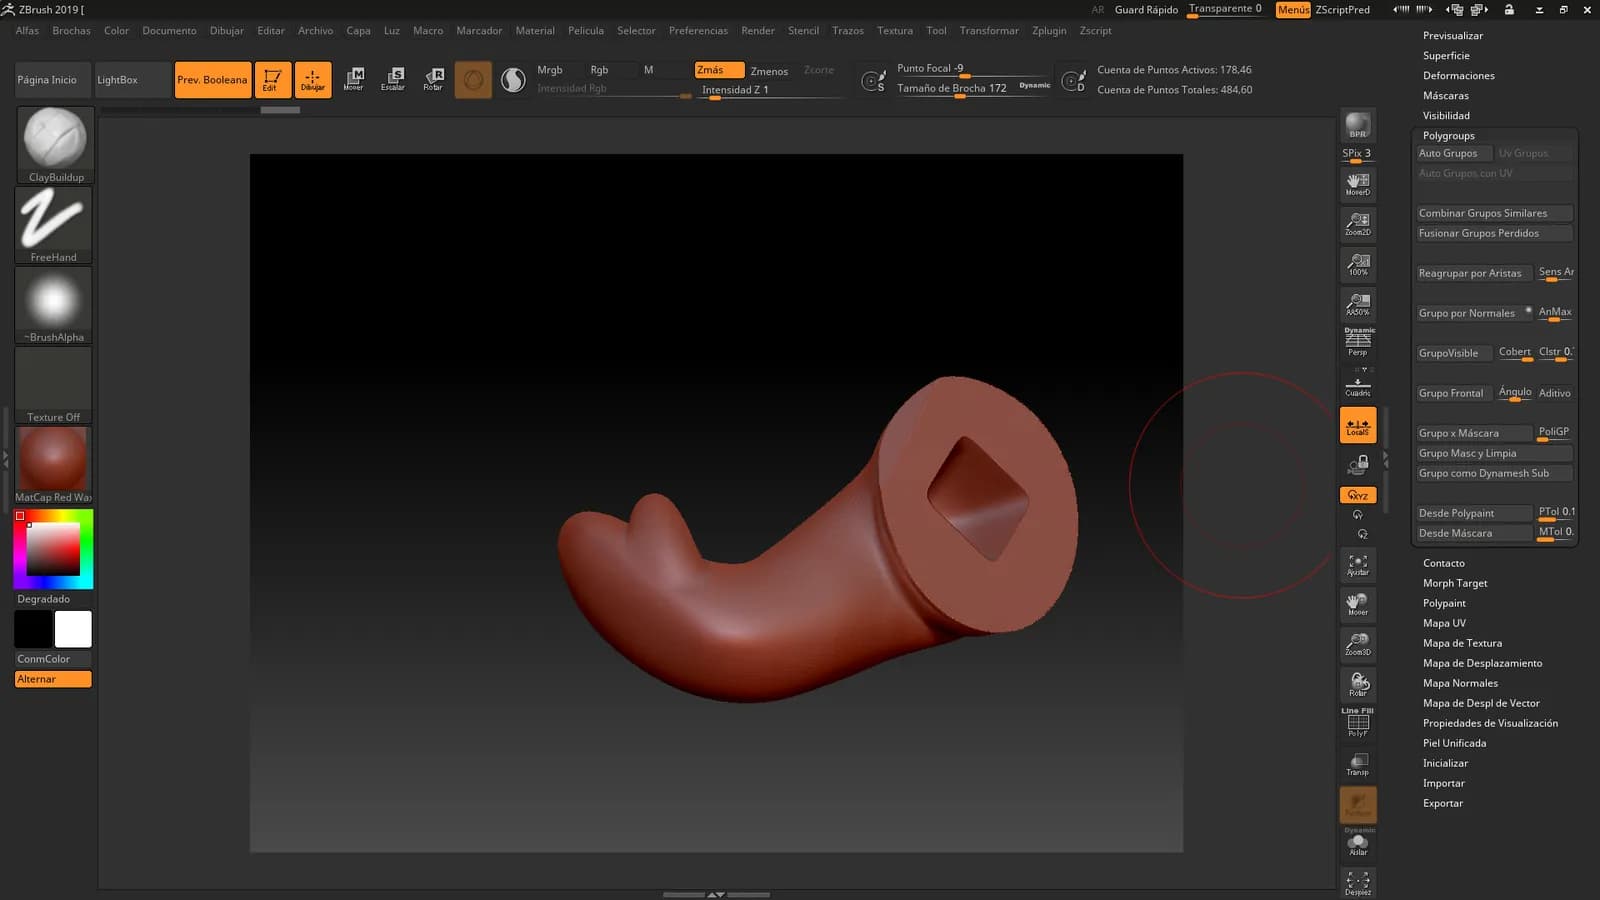Select the Rotar rotate mode icon
Screen dimensions: 1600x900
pos(433,80)
